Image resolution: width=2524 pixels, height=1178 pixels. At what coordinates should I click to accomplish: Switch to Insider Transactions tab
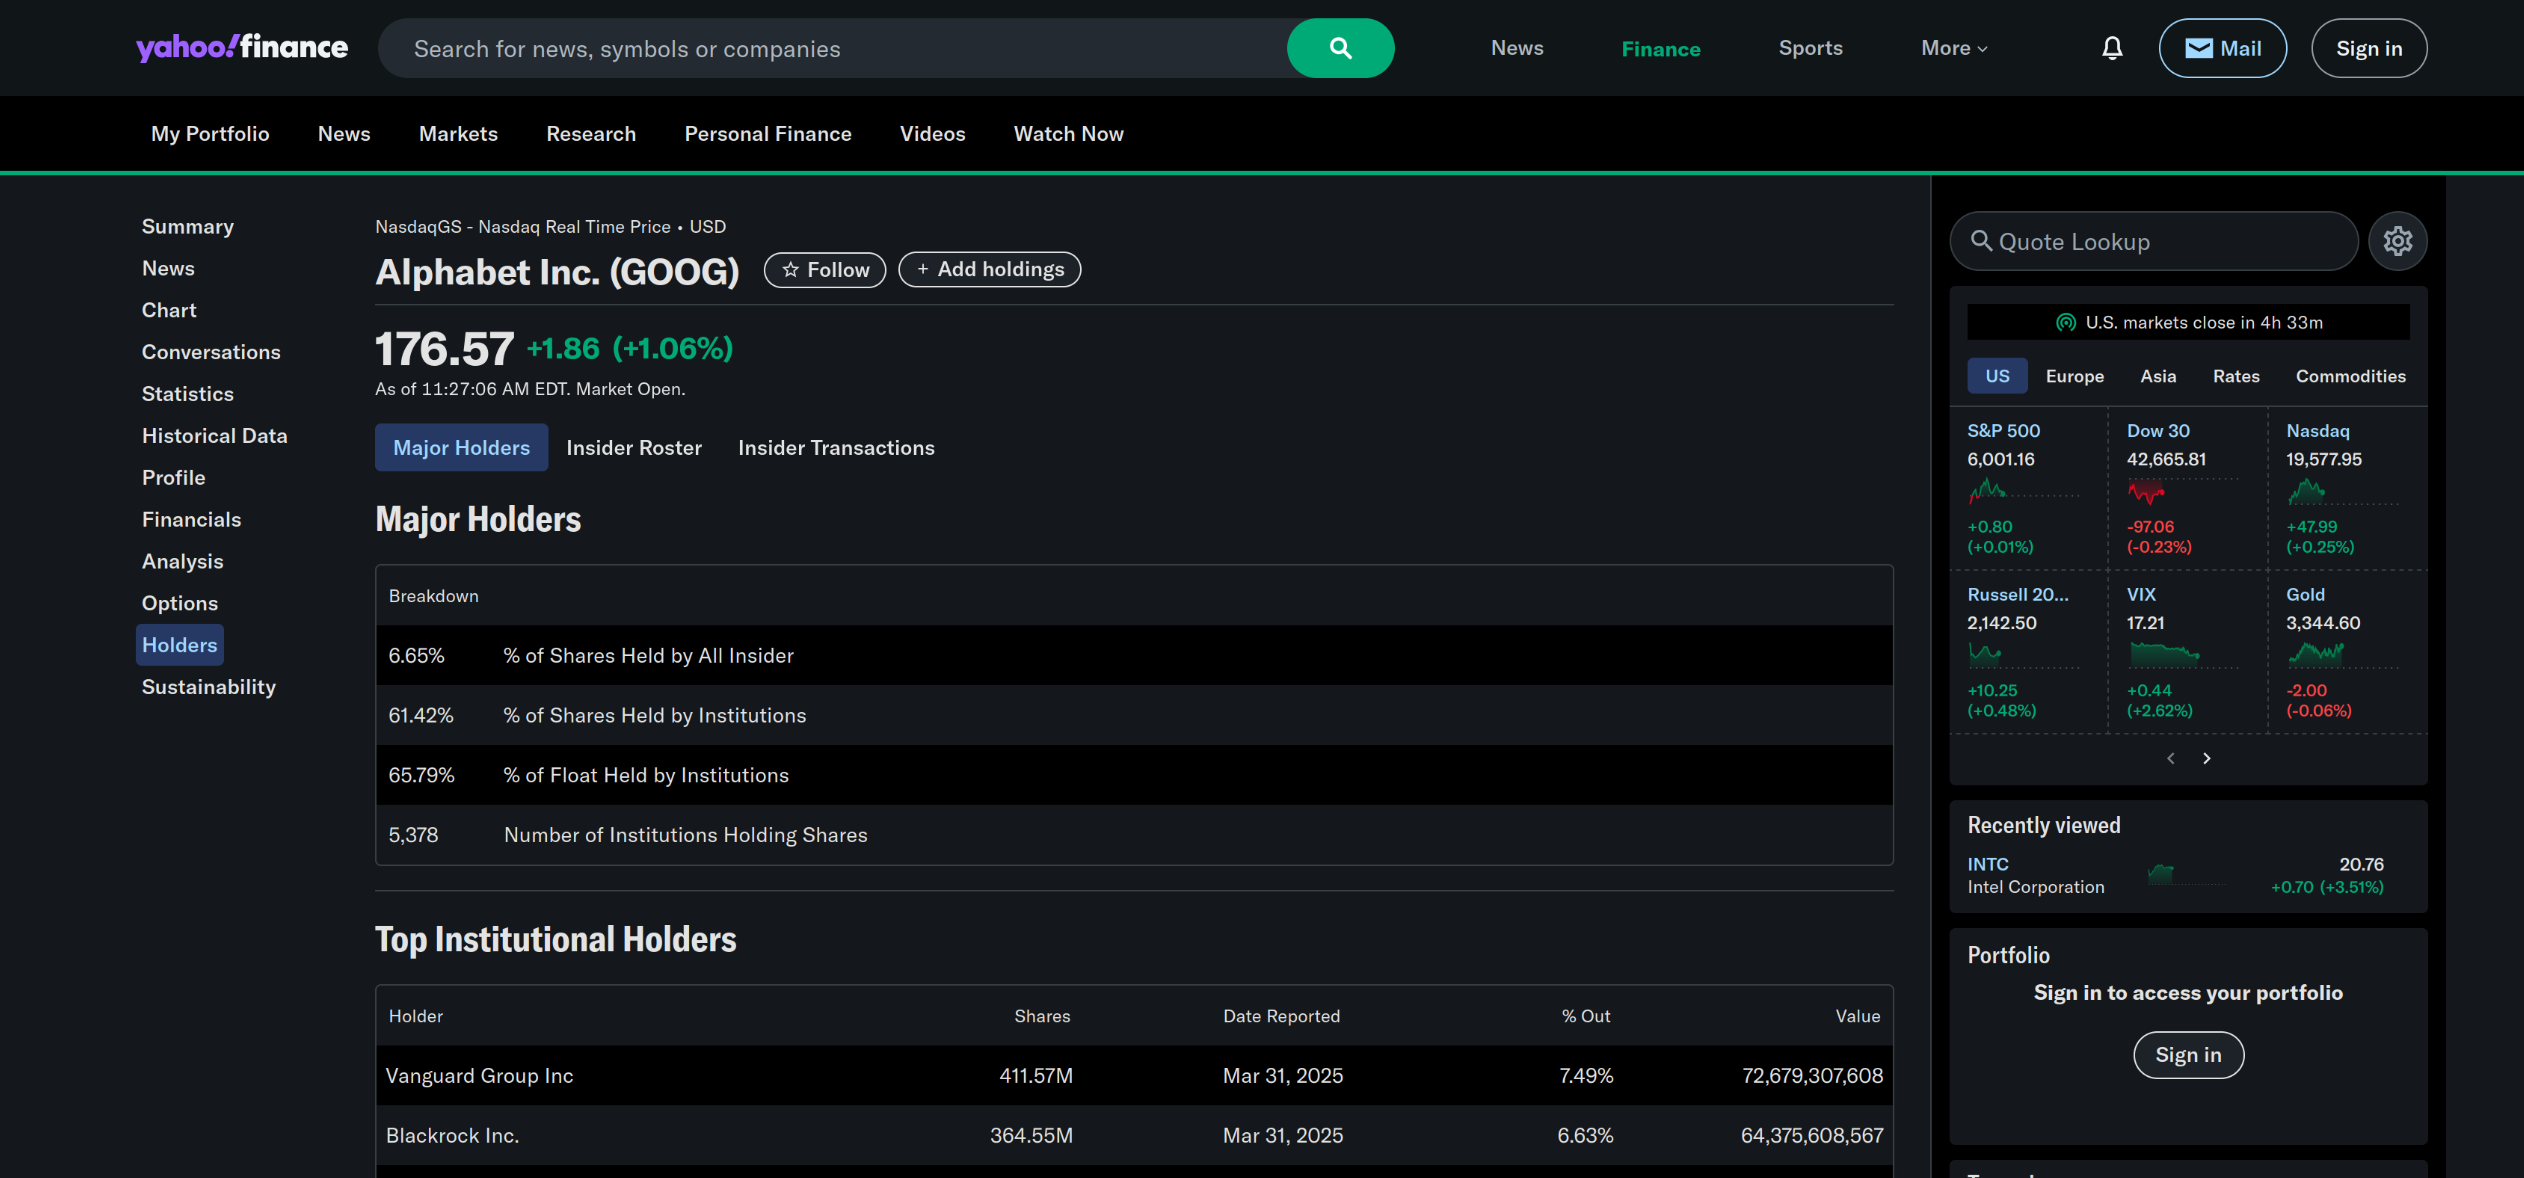click(836, 447)
